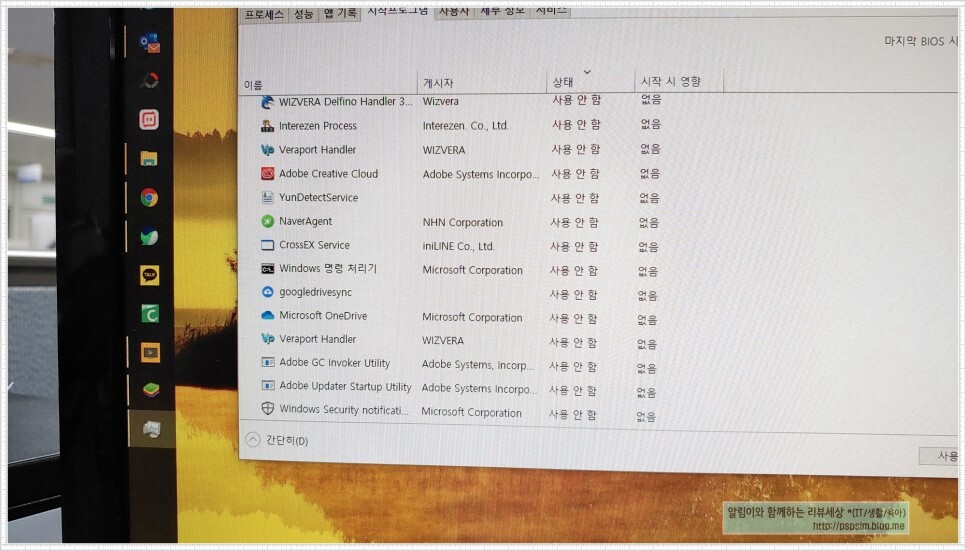Open the Naver Whale browser taskbar icon
Image resolution: width=966 pixels, height=551 pixels.
point(149,237)
